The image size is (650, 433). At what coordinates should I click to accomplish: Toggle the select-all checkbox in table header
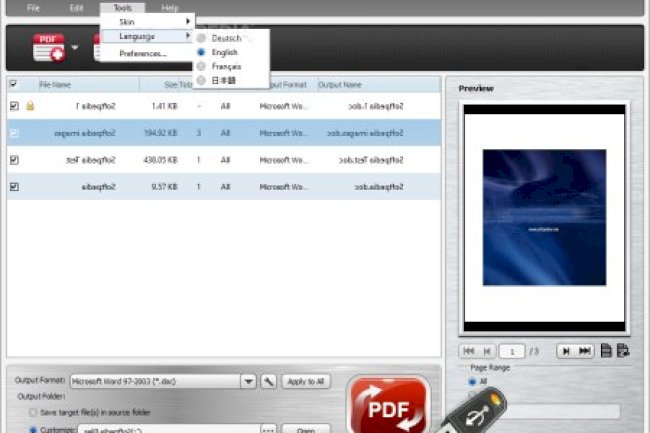(13, 85)
